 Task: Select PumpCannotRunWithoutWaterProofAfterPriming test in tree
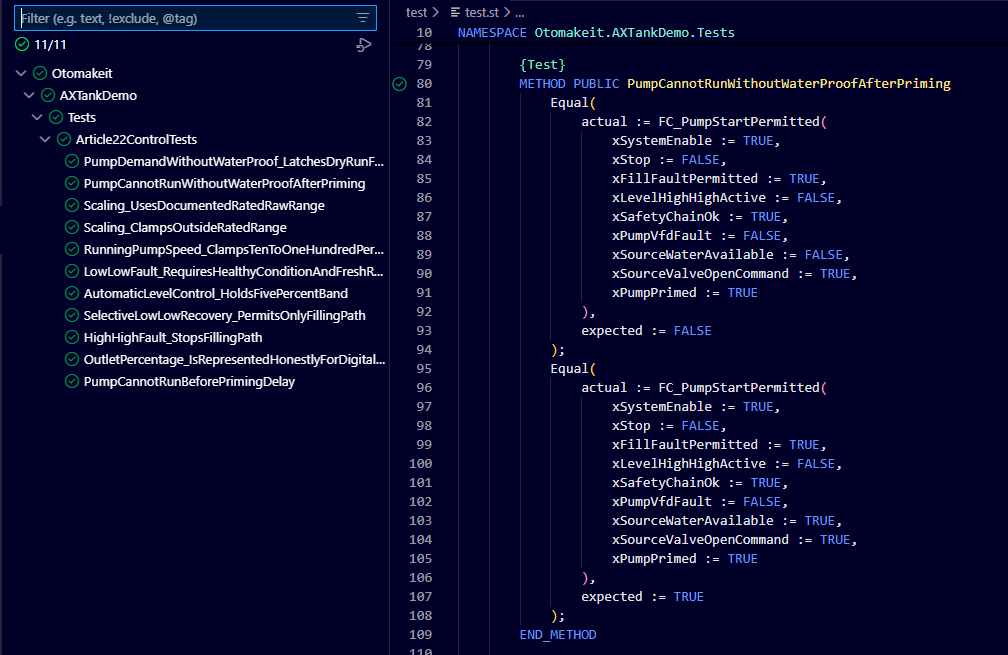tap(224, 183)
